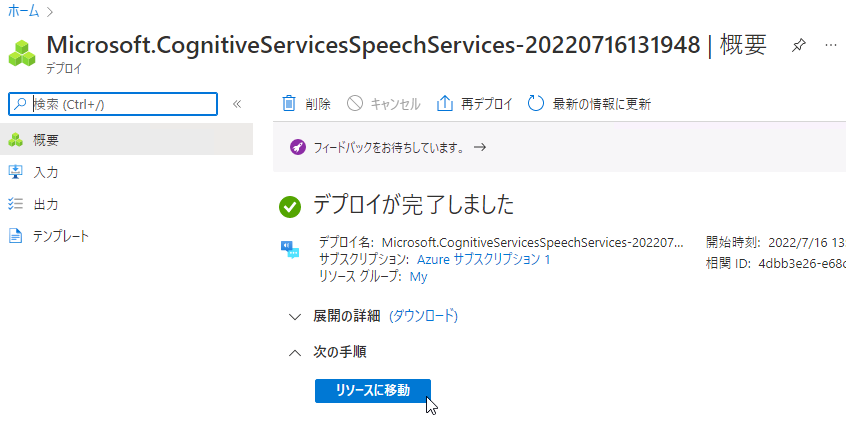Click the 概要 cubes icon in the sidebar
Screen dimensions: 846x421
[16, 140]
